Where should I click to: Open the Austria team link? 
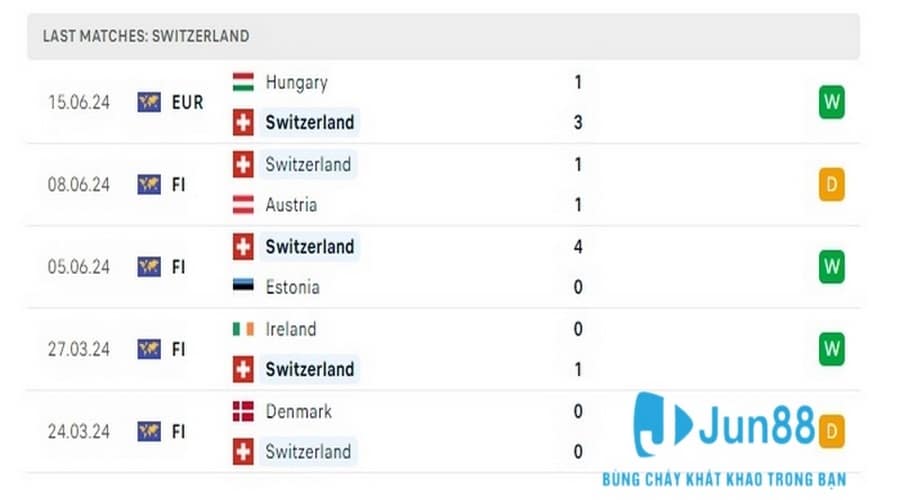(291, 205)
